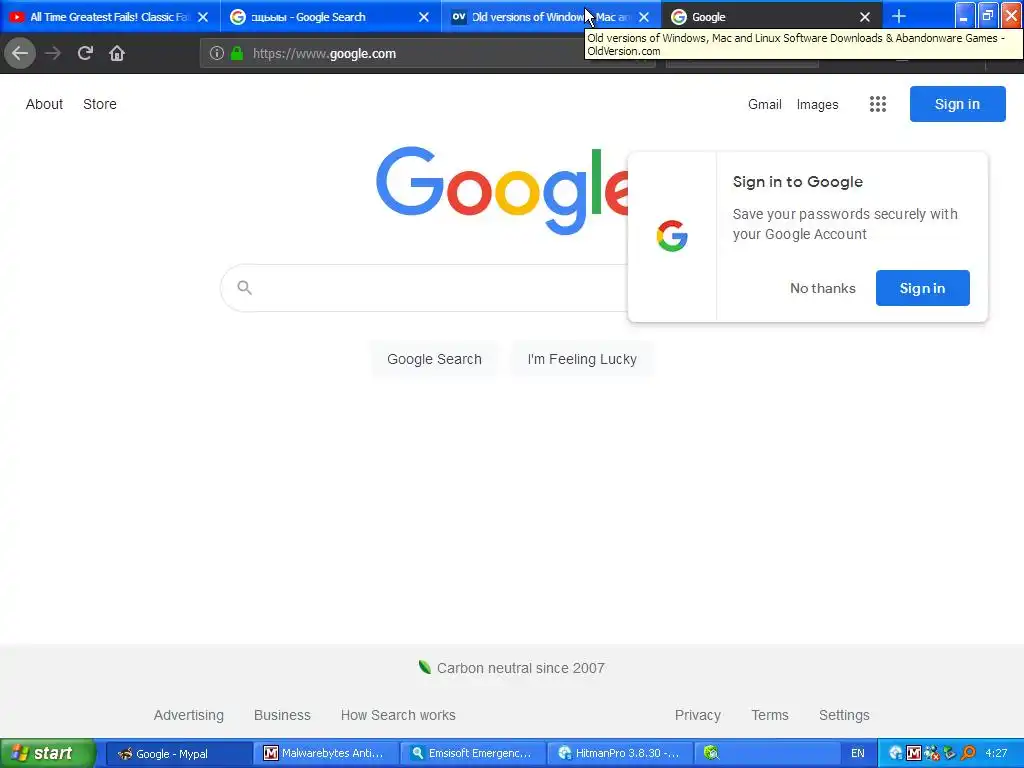This screenshot has height=768, width=1024.
Task: Open the Store link
Action: [100, 104]
